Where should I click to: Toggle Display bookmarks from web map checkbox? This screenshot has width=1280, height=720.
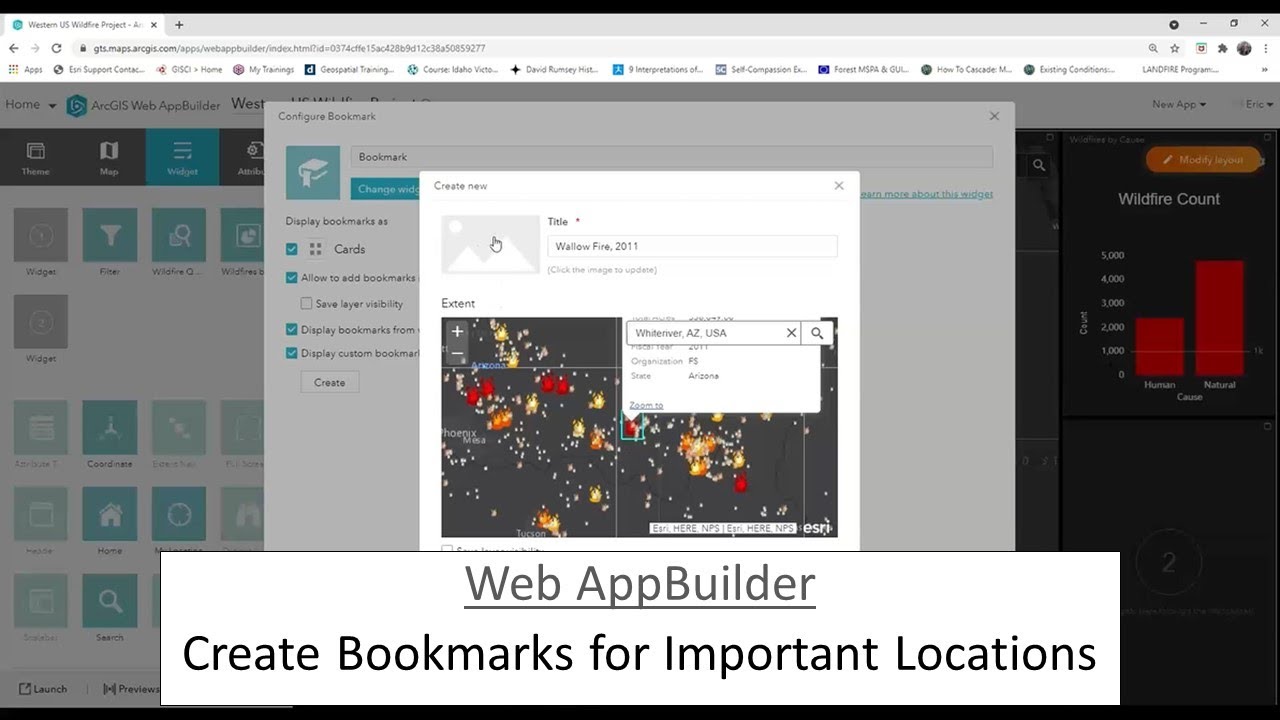[292, 330]
